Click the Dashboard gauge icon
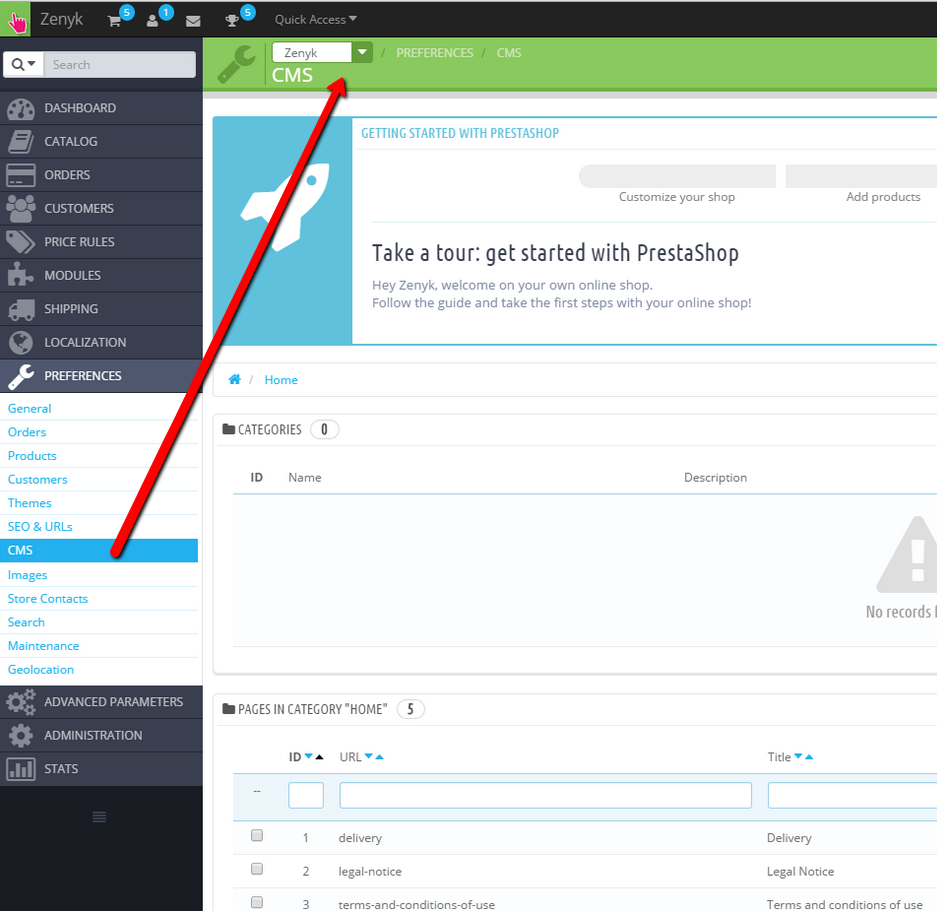Viewport: 937px width, 911px height. tap(20, 108)
